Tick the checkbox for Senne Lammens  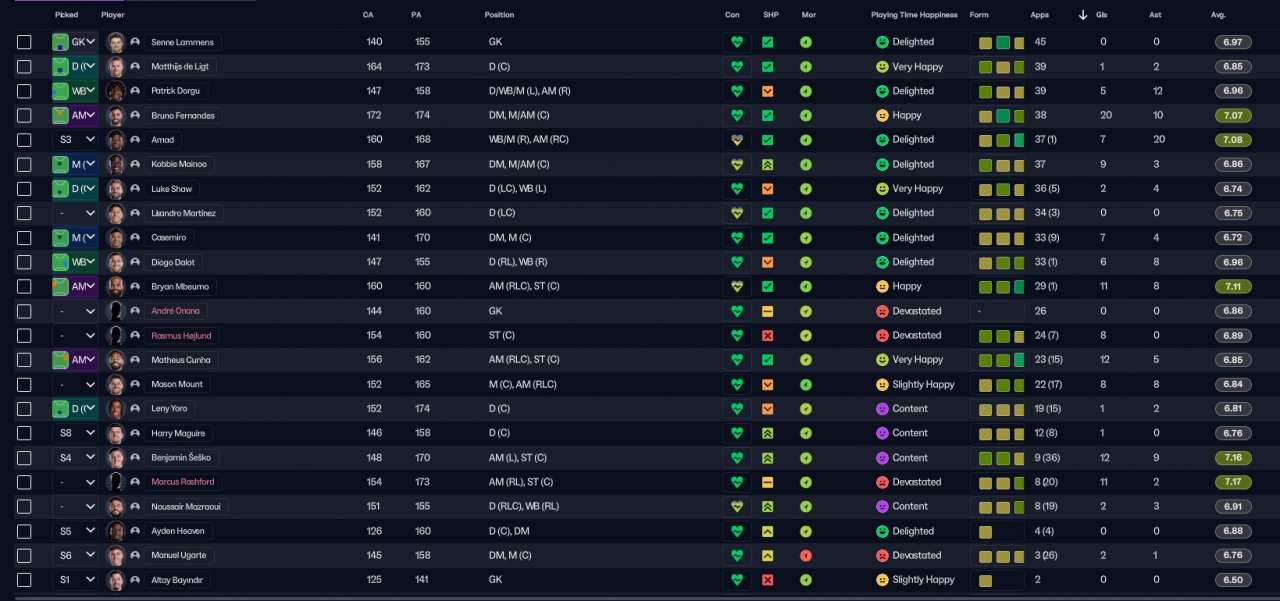pos(24,42)
